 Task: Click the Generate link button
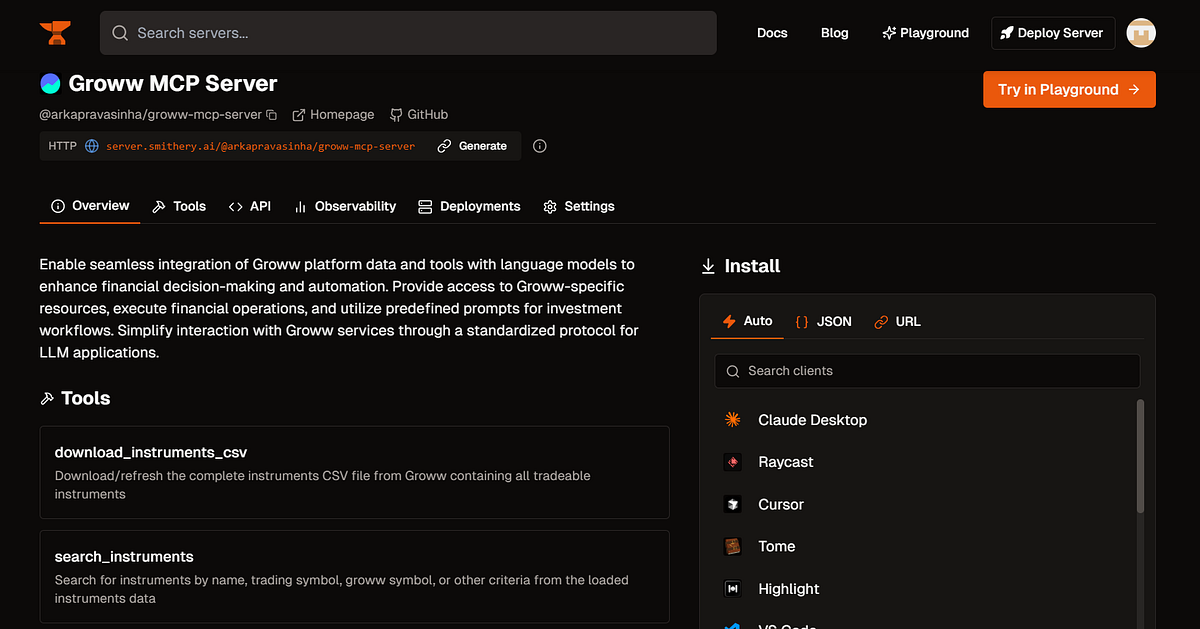(x=472, y=146)
